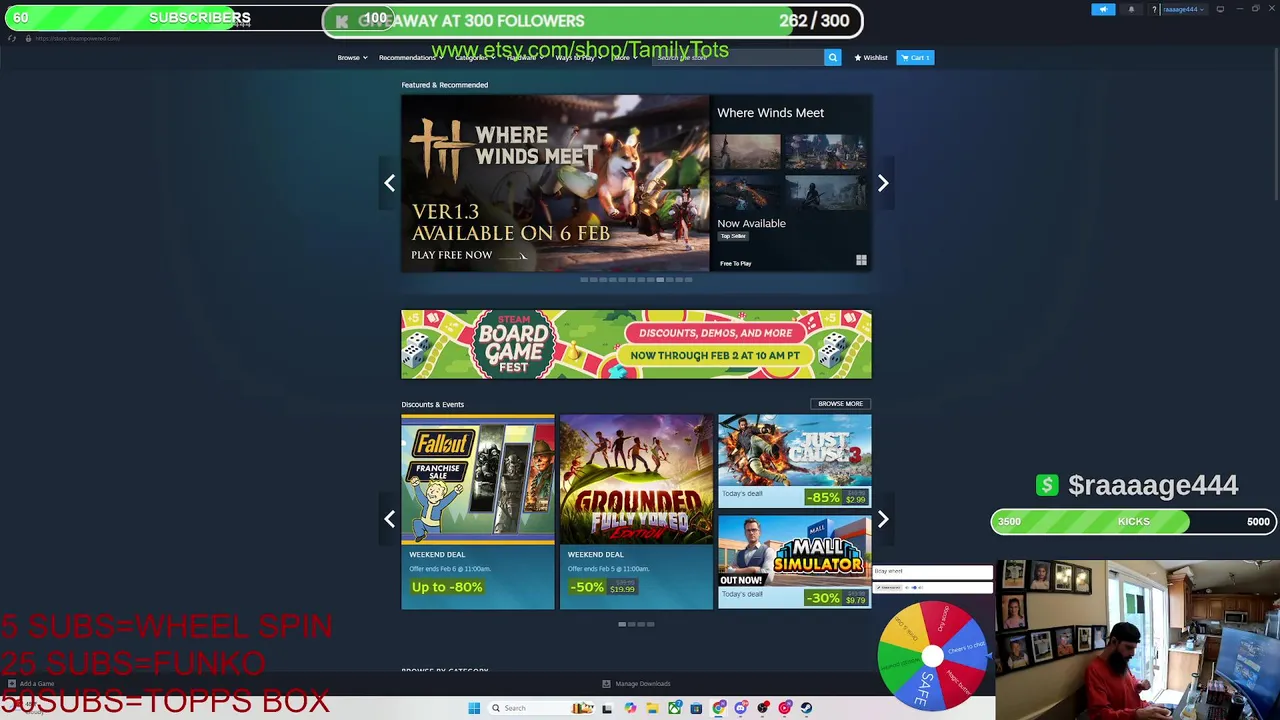Open the Steam announcements megaphone button
Viewport: 1280px width, 720px height.
[1103, 9]
